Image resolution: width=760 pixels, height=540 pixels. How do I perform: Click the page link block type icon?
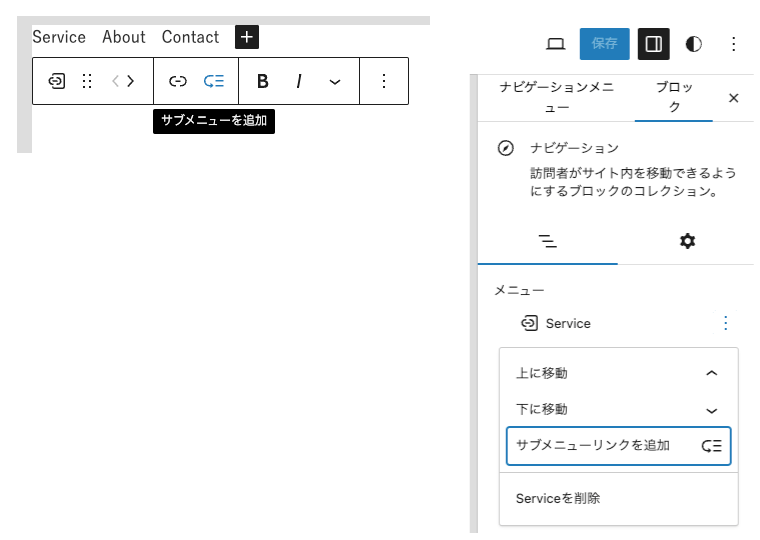coord(57,81)
